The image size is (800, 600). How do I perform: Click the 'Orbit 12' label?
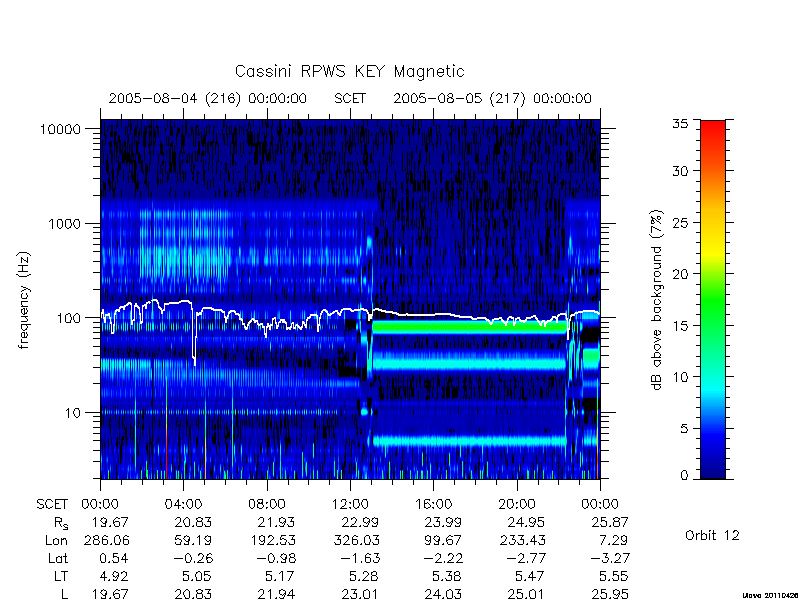tap(712, 536)
